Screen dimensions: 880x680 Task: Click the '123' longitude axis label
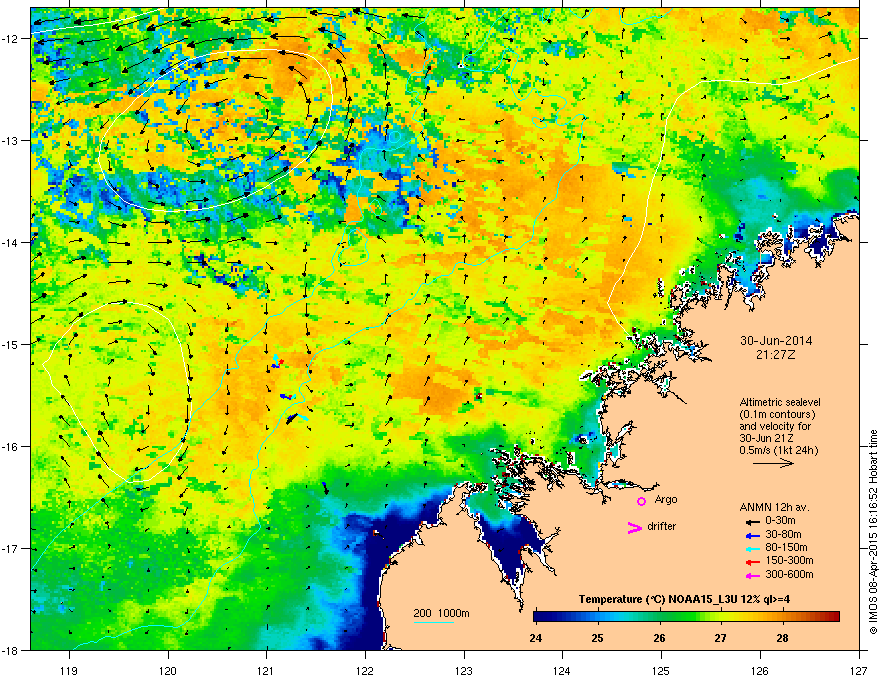coord(464,670)
